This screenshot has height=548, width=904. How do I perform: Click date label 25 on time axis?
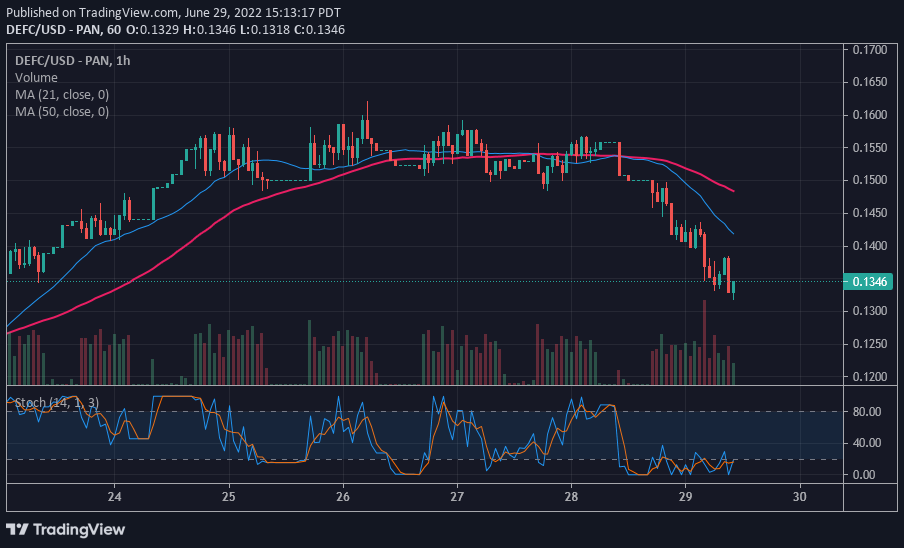click(228, 496)
